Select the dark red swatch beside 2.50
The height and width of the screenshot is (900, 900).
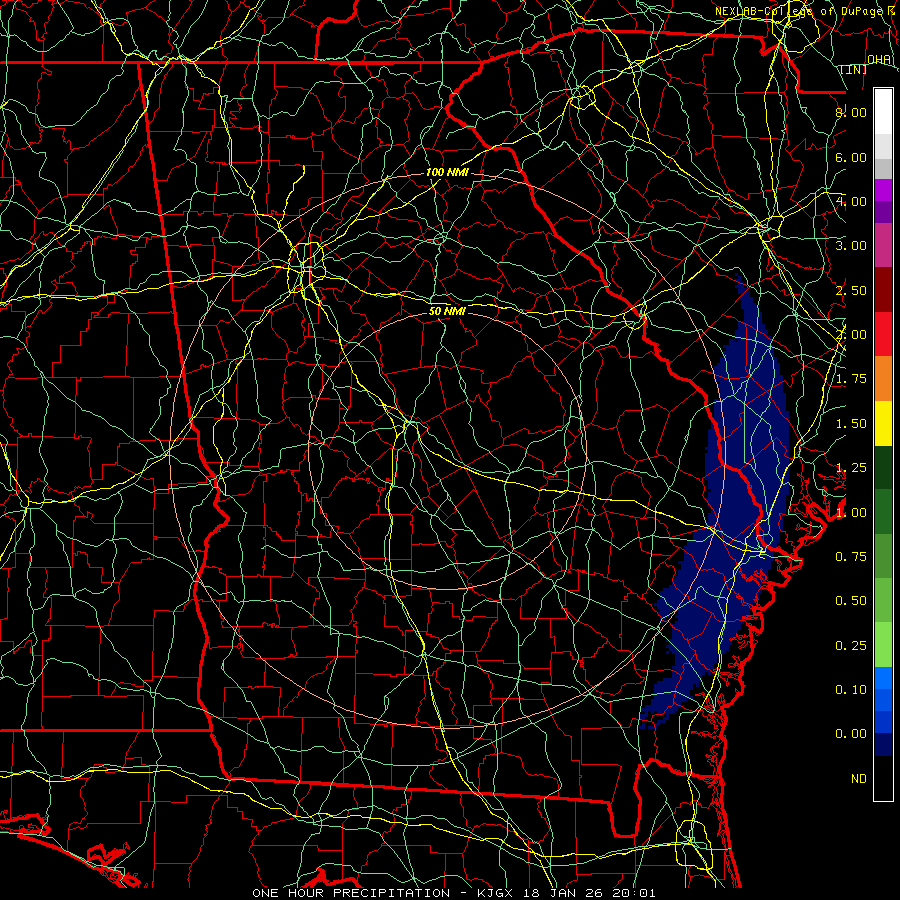tap(883, 290)
